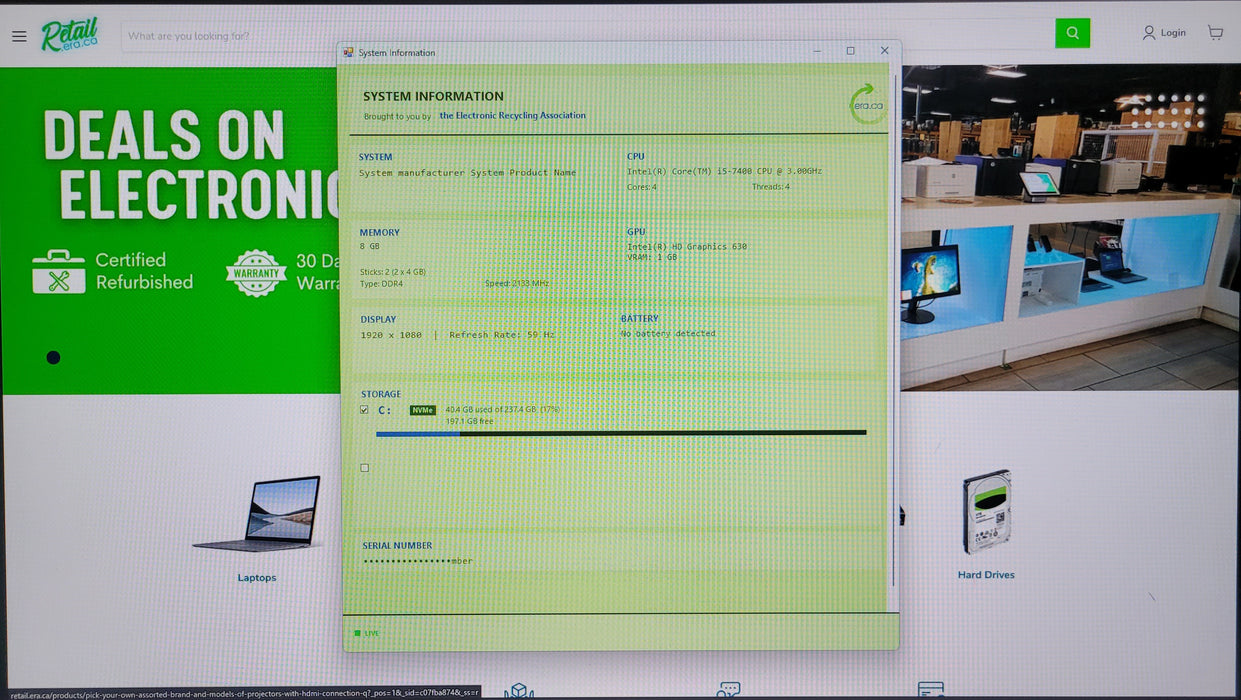
Task: Click the black carousel dot on the banner
Action: click(x=53, y=357)
